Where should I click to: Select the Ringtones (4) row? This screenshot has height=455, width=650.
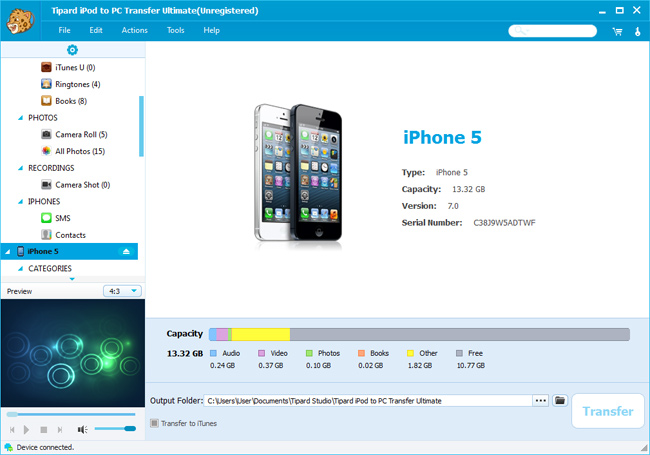click(x=70, y=84)
